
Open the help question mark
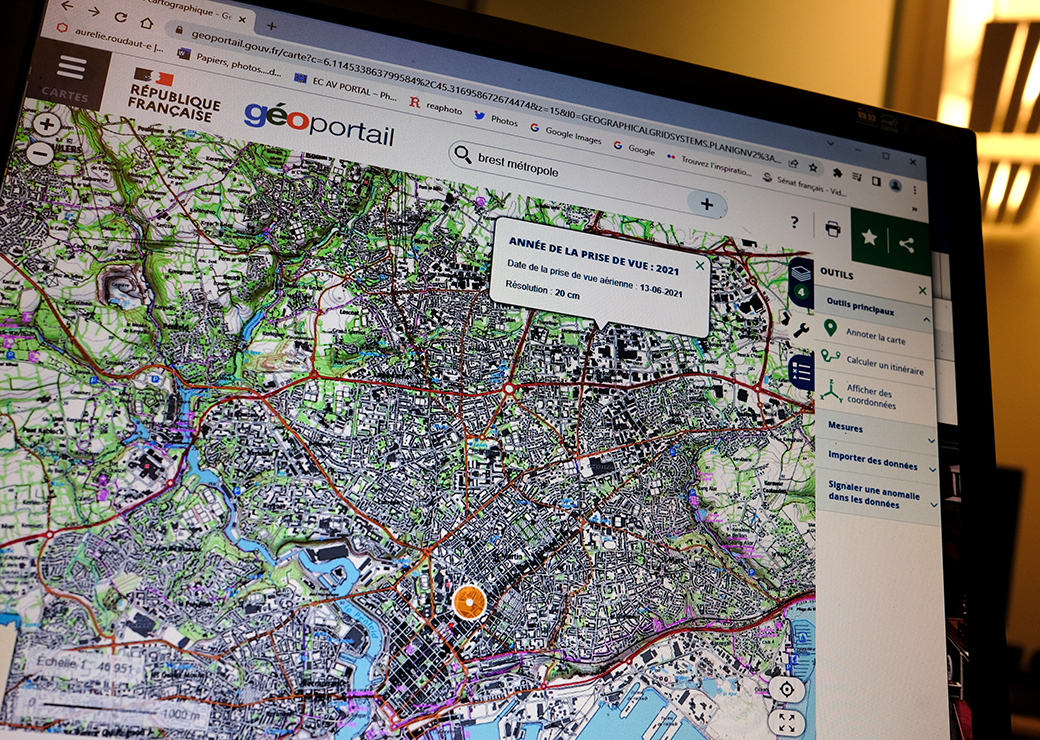coord(795,222)
